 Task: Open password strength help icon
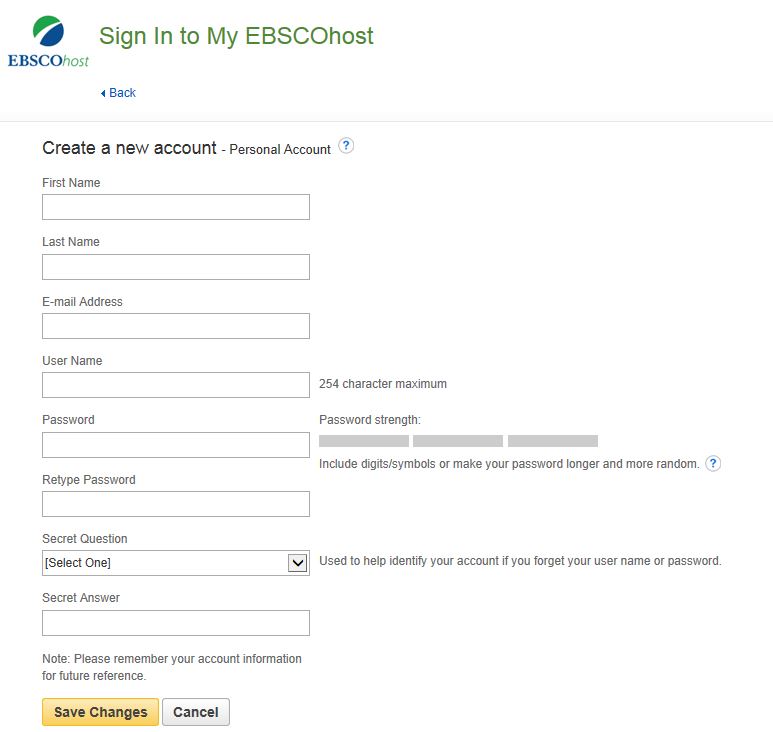[713, 463]
